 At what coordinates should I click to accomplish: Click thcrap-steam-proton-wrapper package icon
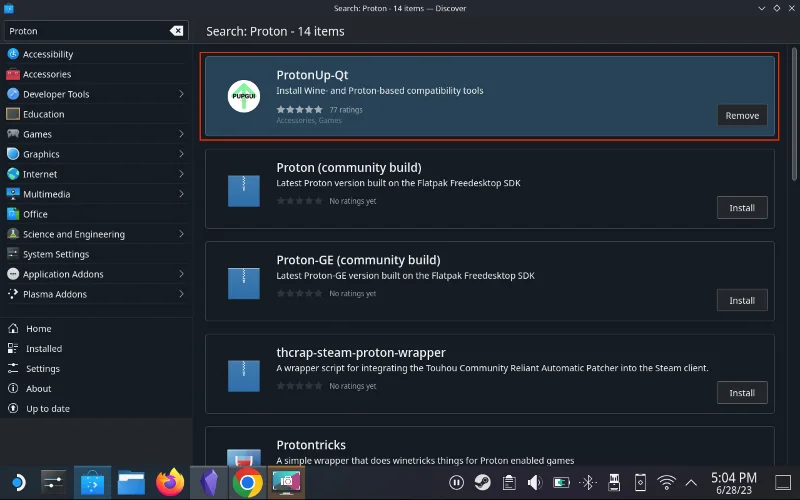click(x=244, y=376)
